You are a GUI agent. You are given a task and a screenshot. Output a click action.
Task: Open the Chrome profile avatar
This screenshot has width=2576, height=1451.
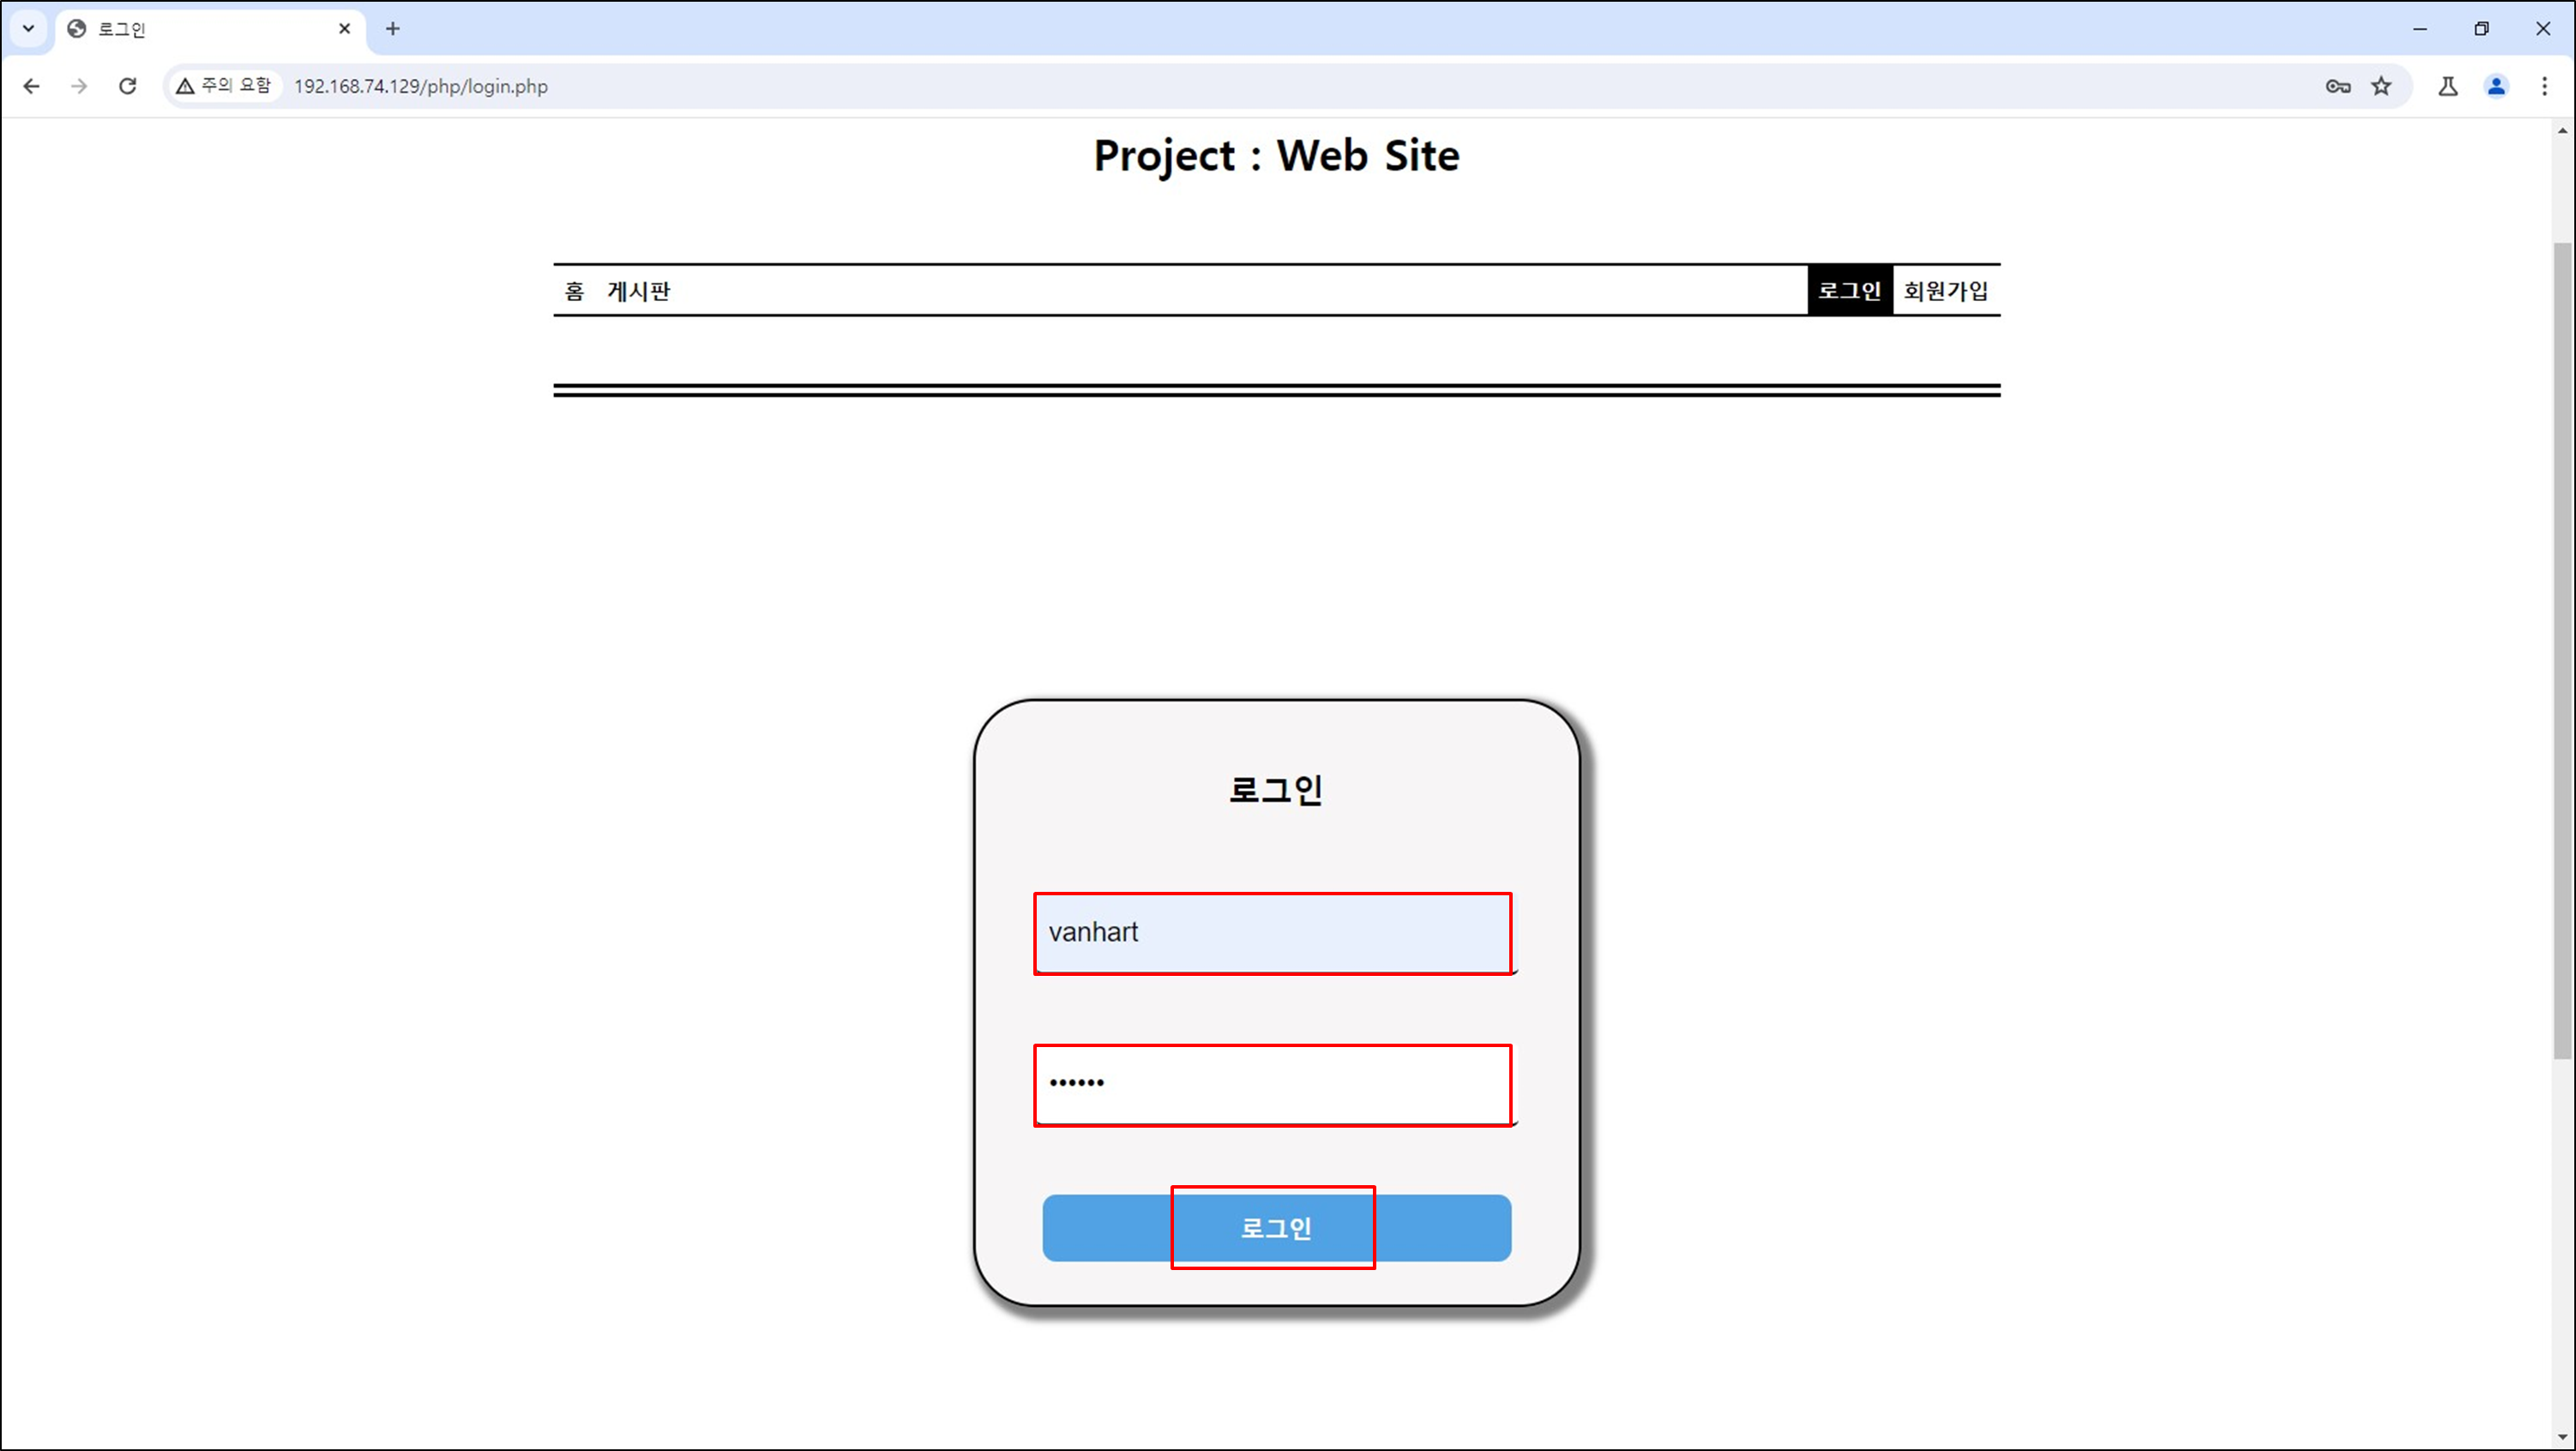(2496, 86)
